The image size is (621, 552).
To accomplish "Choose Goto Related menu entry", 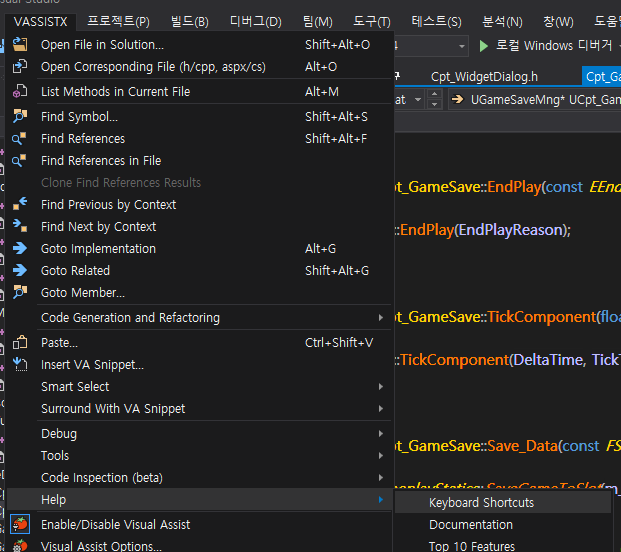I will [200, 270].
